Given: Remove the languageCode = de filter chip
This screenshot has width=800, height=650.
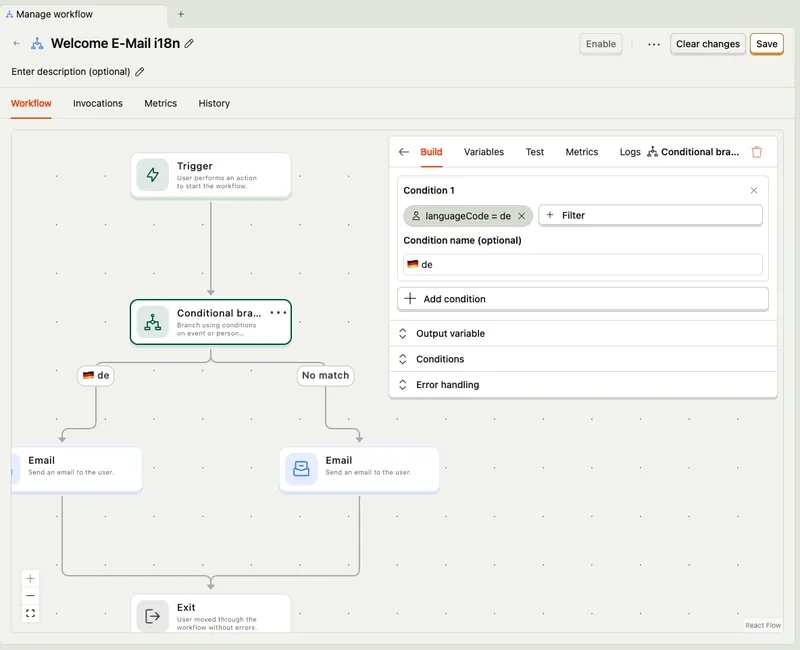Looking at the screenshot, I should pos(520,214).
